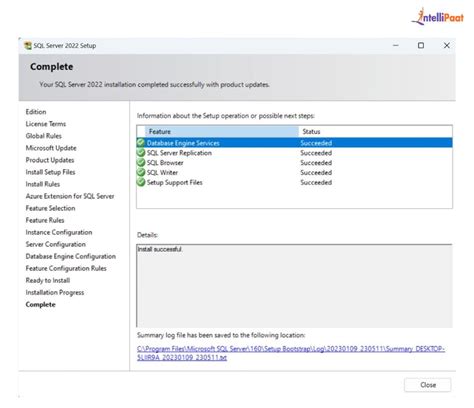Click the Close button at bottom right
Image resolution: width=474 pixels, height=408 pixels.
click(x=428, y=385)
